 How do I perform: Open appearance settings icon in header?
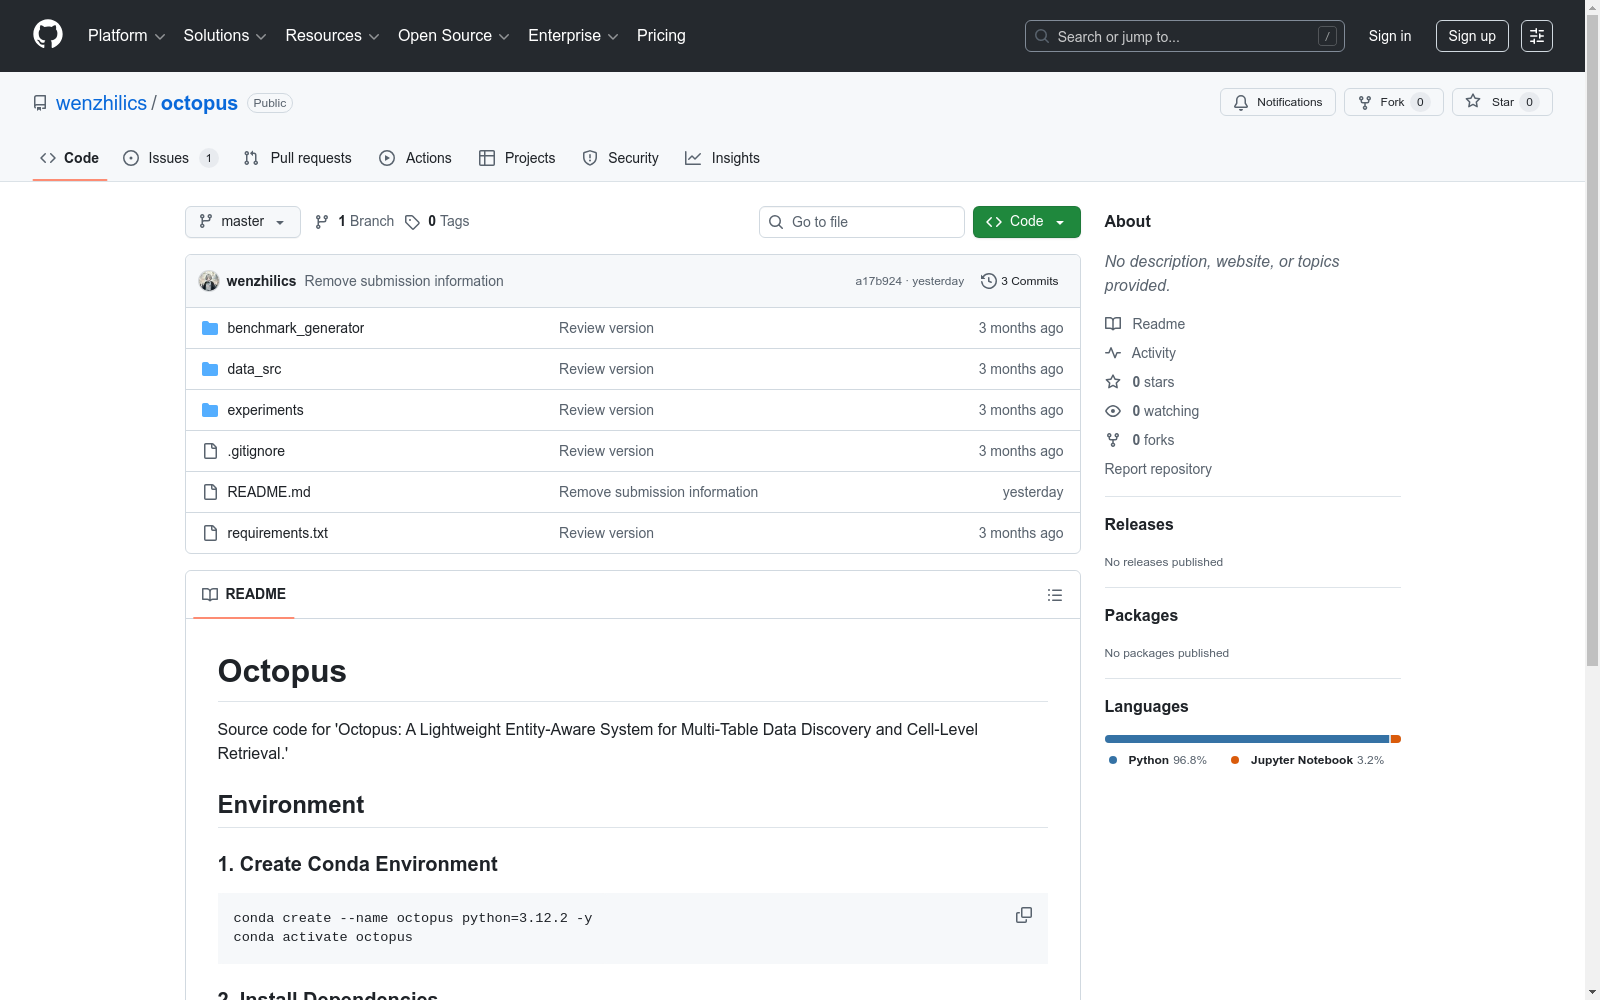(x=1537, y=36)
